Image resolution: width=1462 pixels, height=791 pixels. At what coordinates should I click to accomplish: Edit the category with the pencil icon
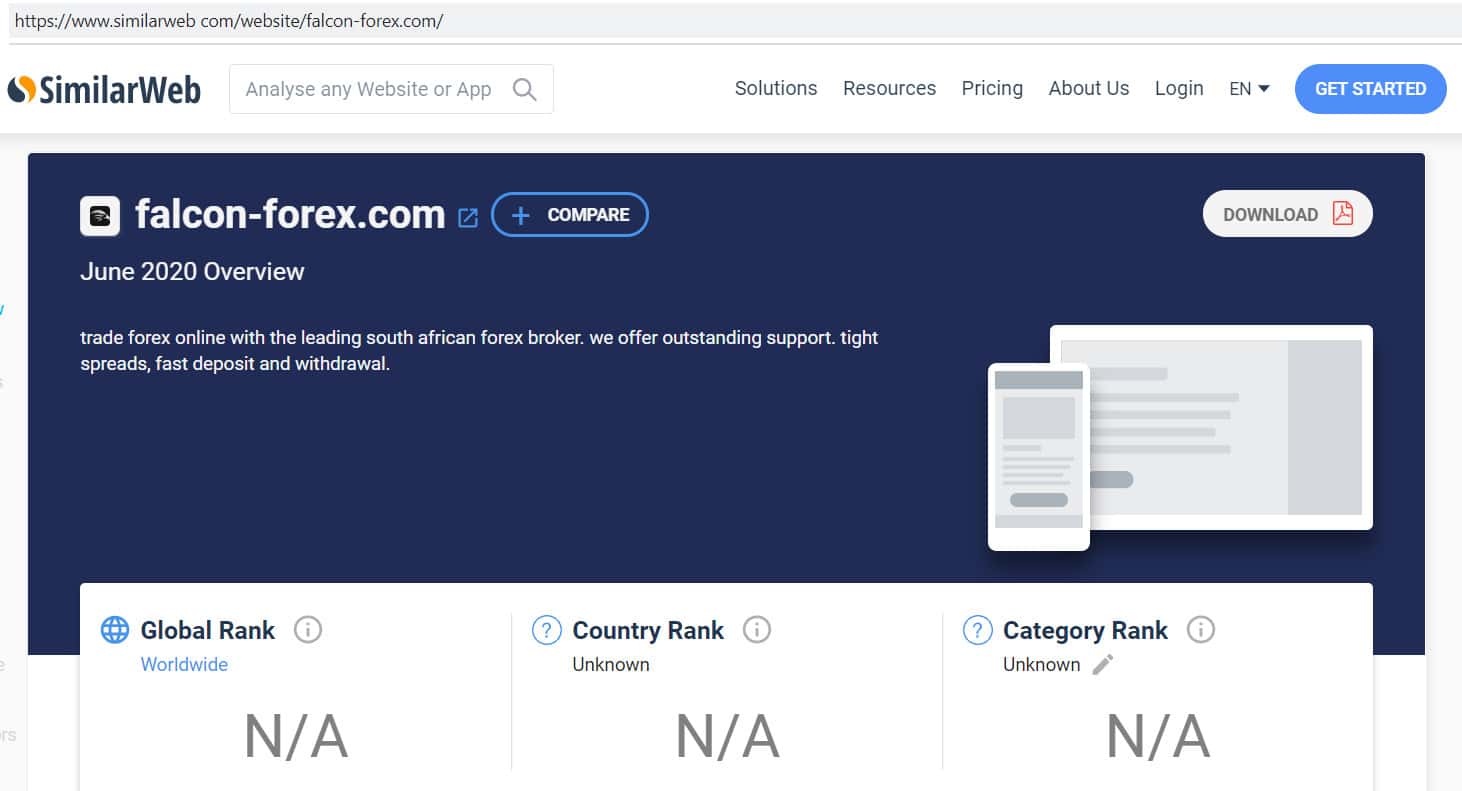(x=1102, y=664)
